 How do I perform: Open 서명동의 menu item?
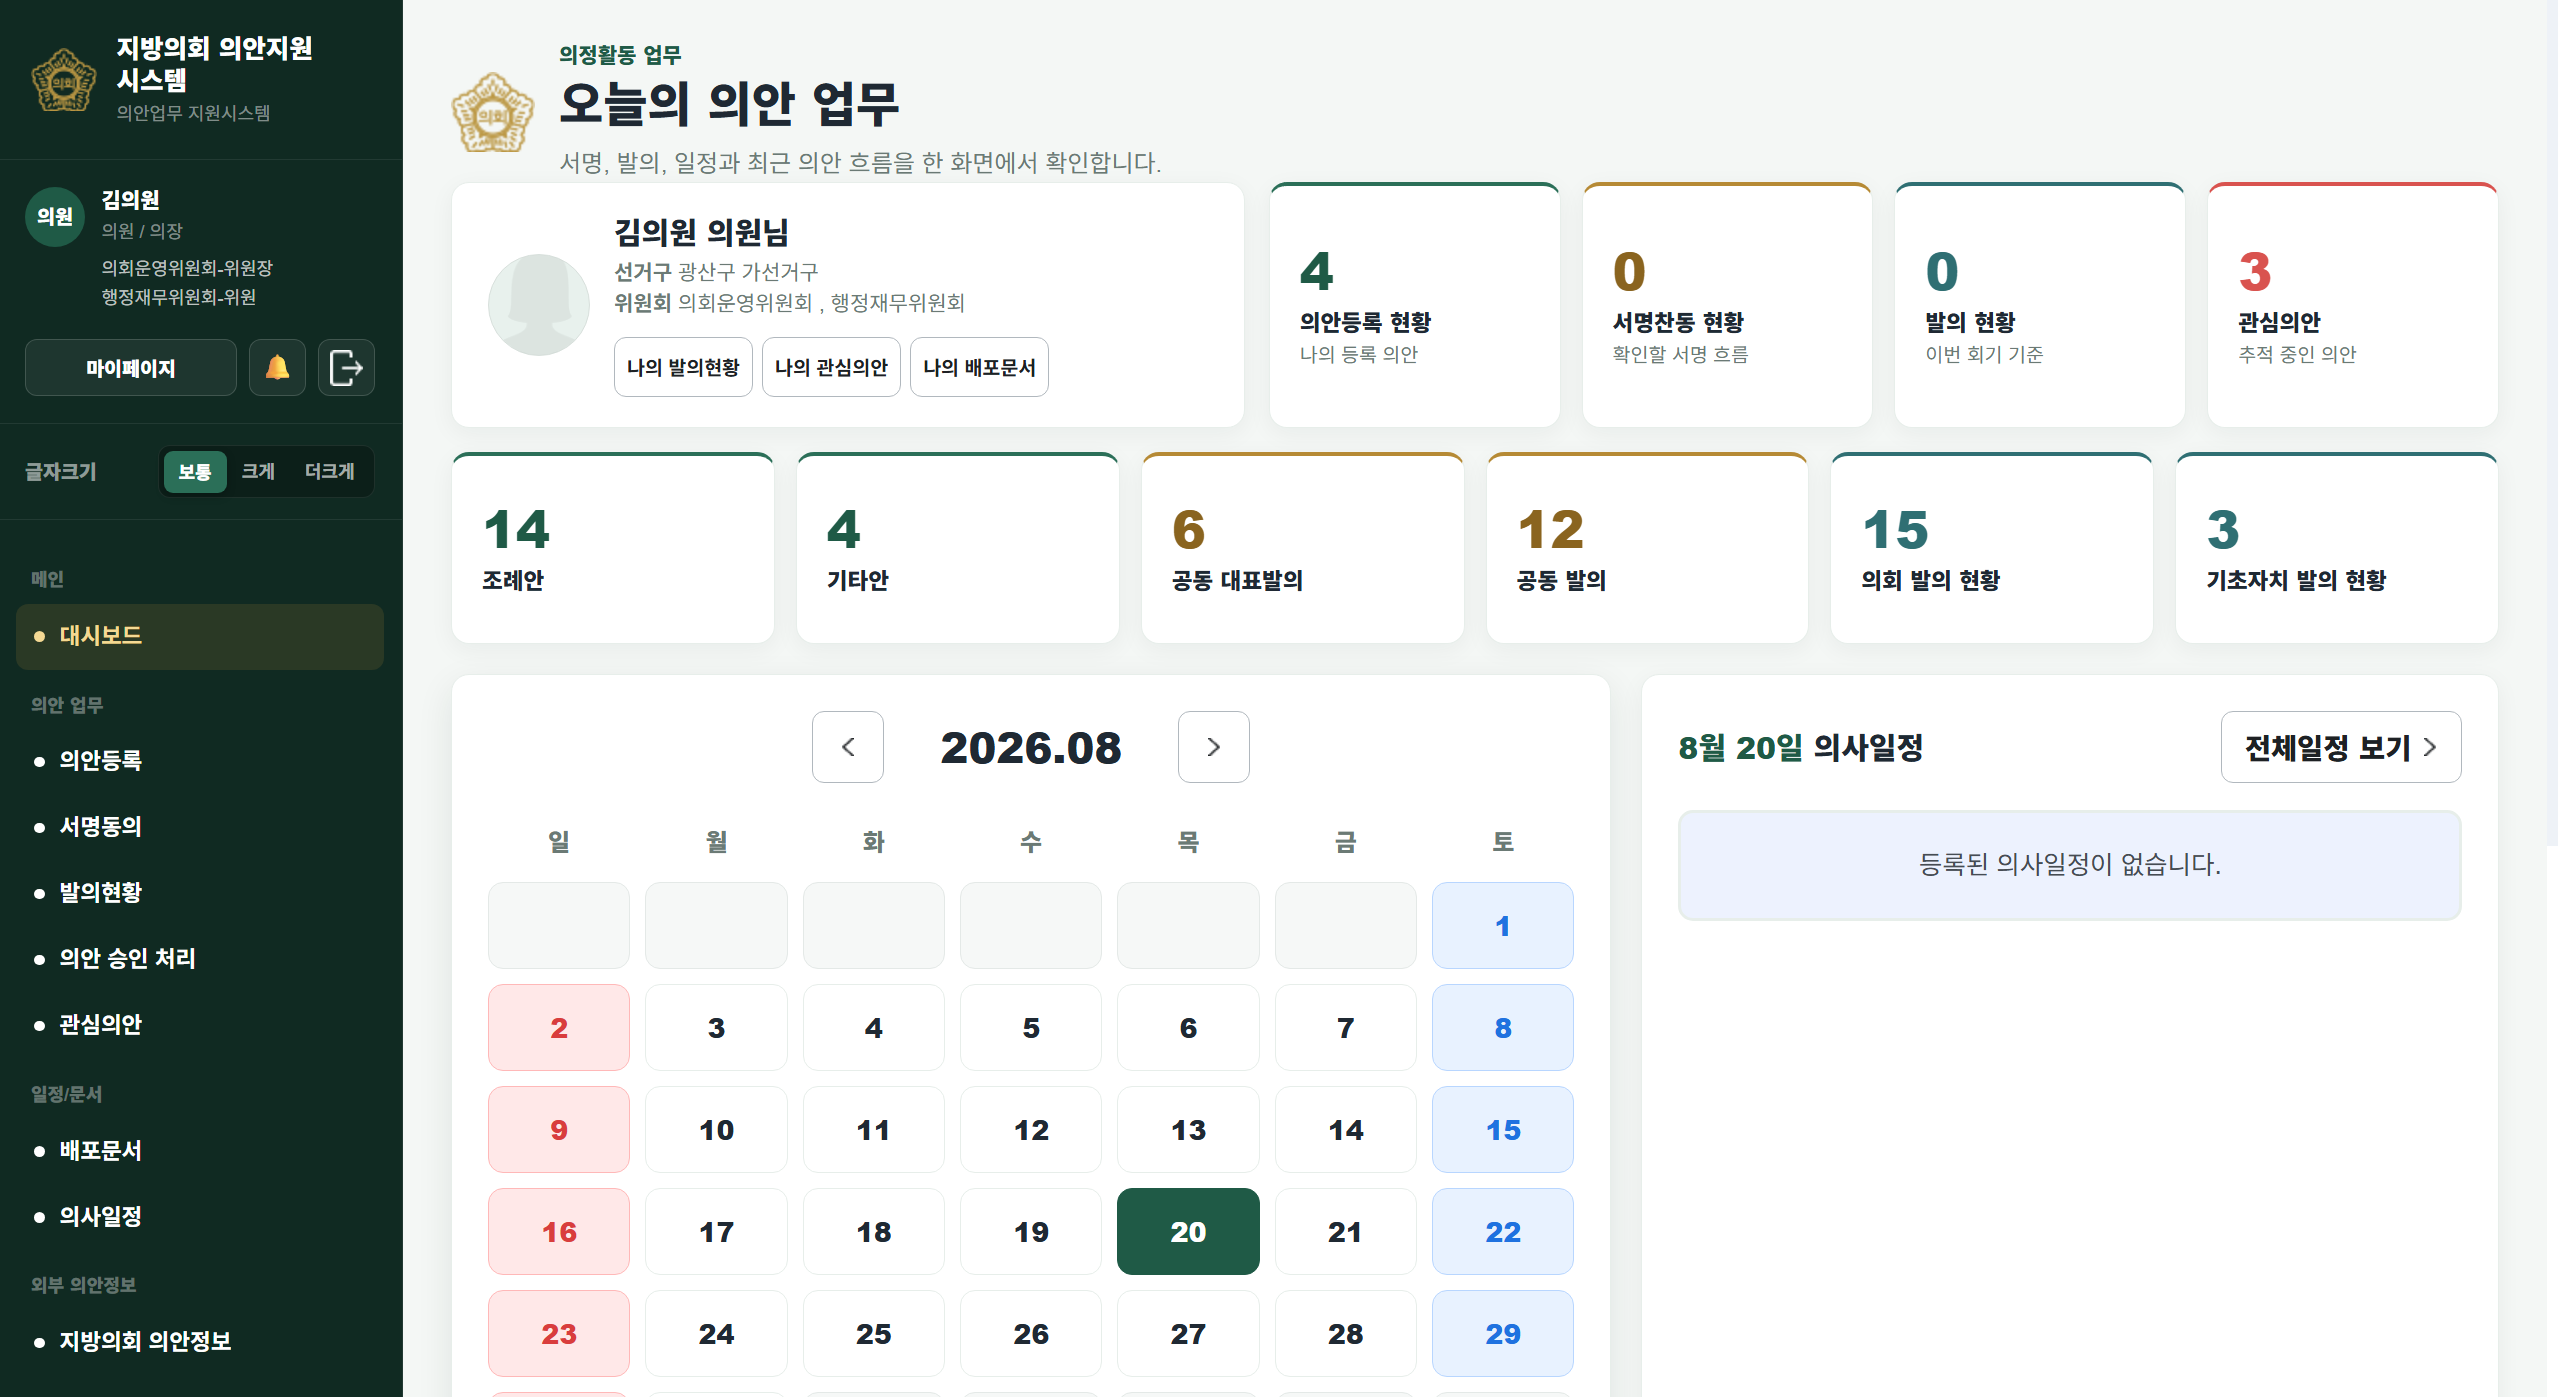(x=200, y=827)
